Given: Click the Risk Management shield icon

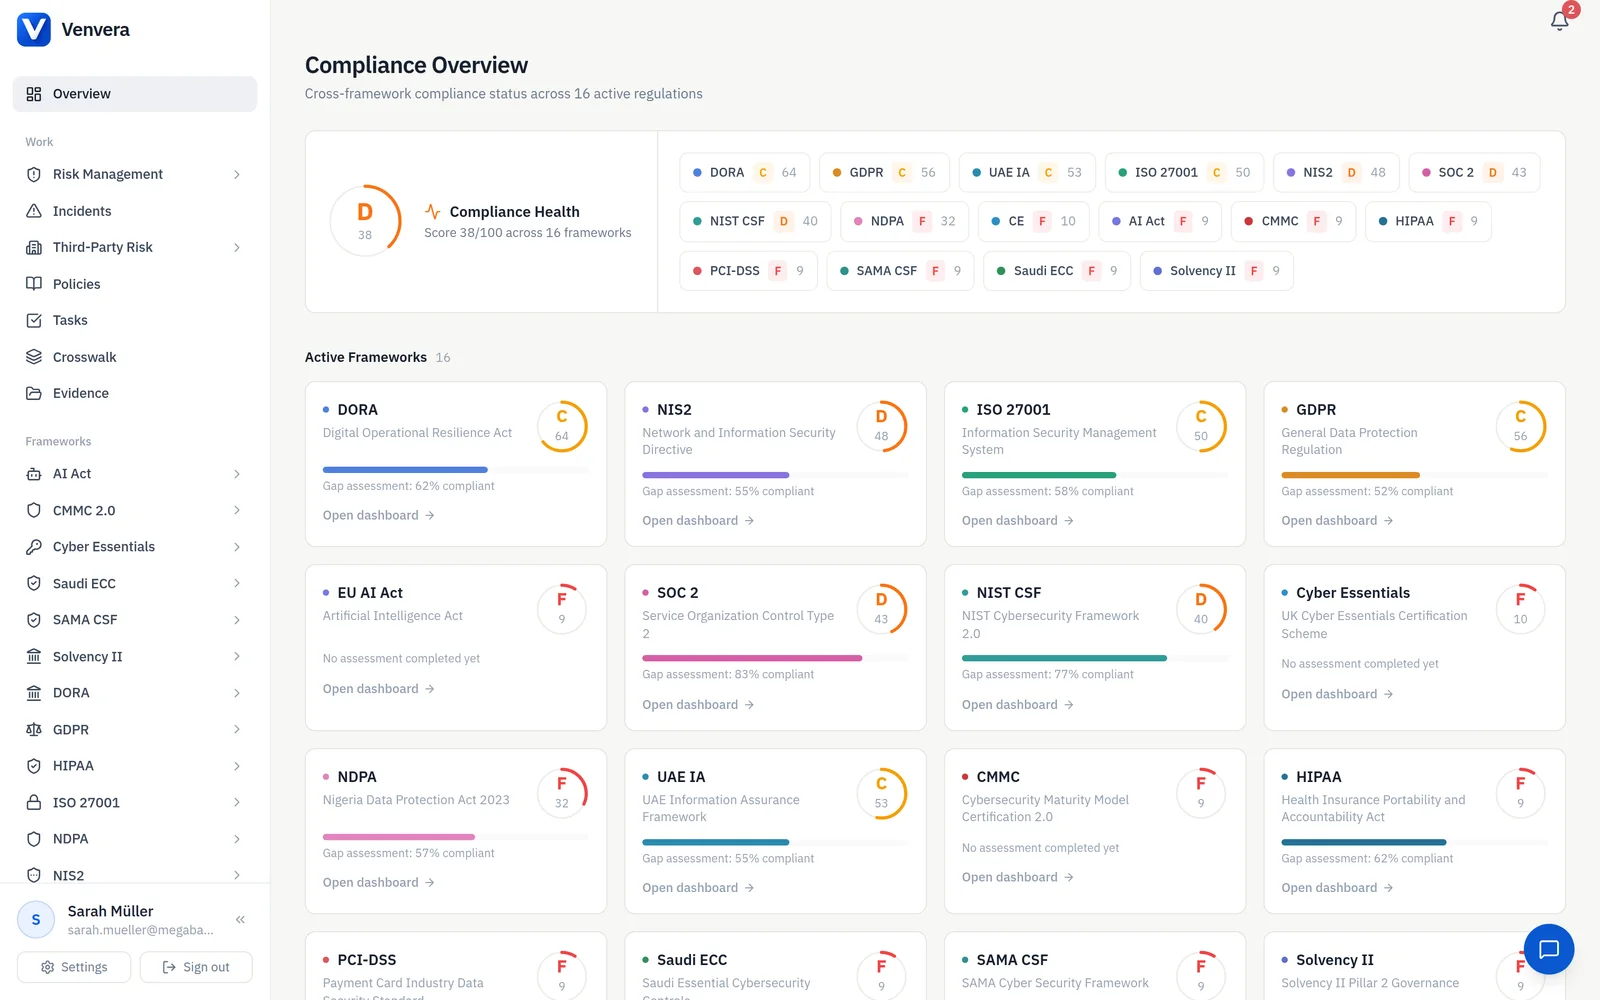Looking at the screenshot, I should tap(34, 174).
